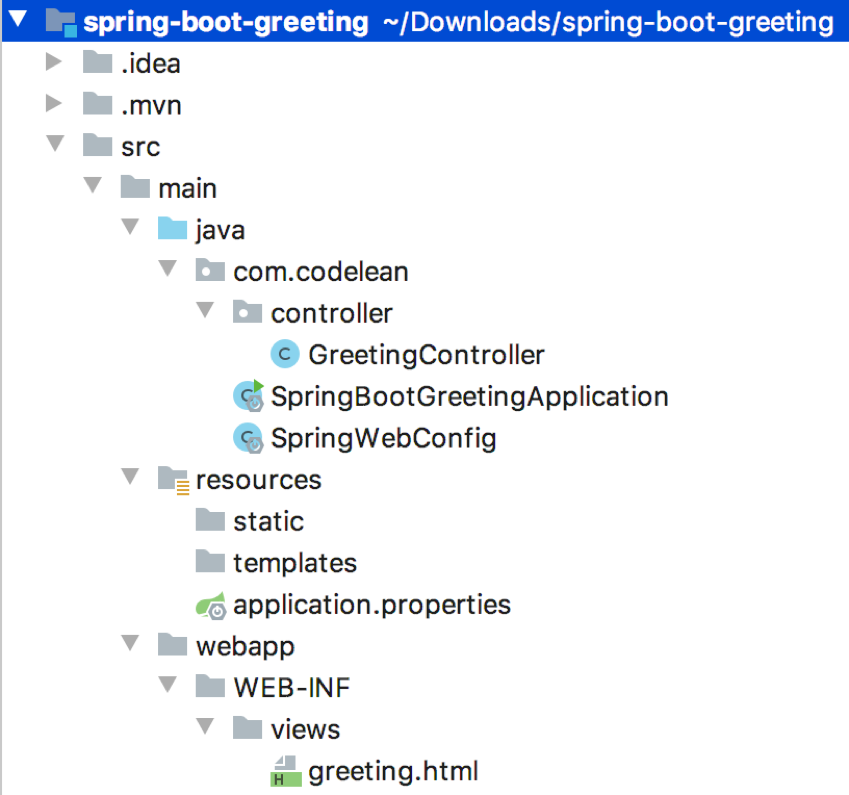Click the WEB-INF folder icon
The image size is (849, 795).
[x=210, y=687]
